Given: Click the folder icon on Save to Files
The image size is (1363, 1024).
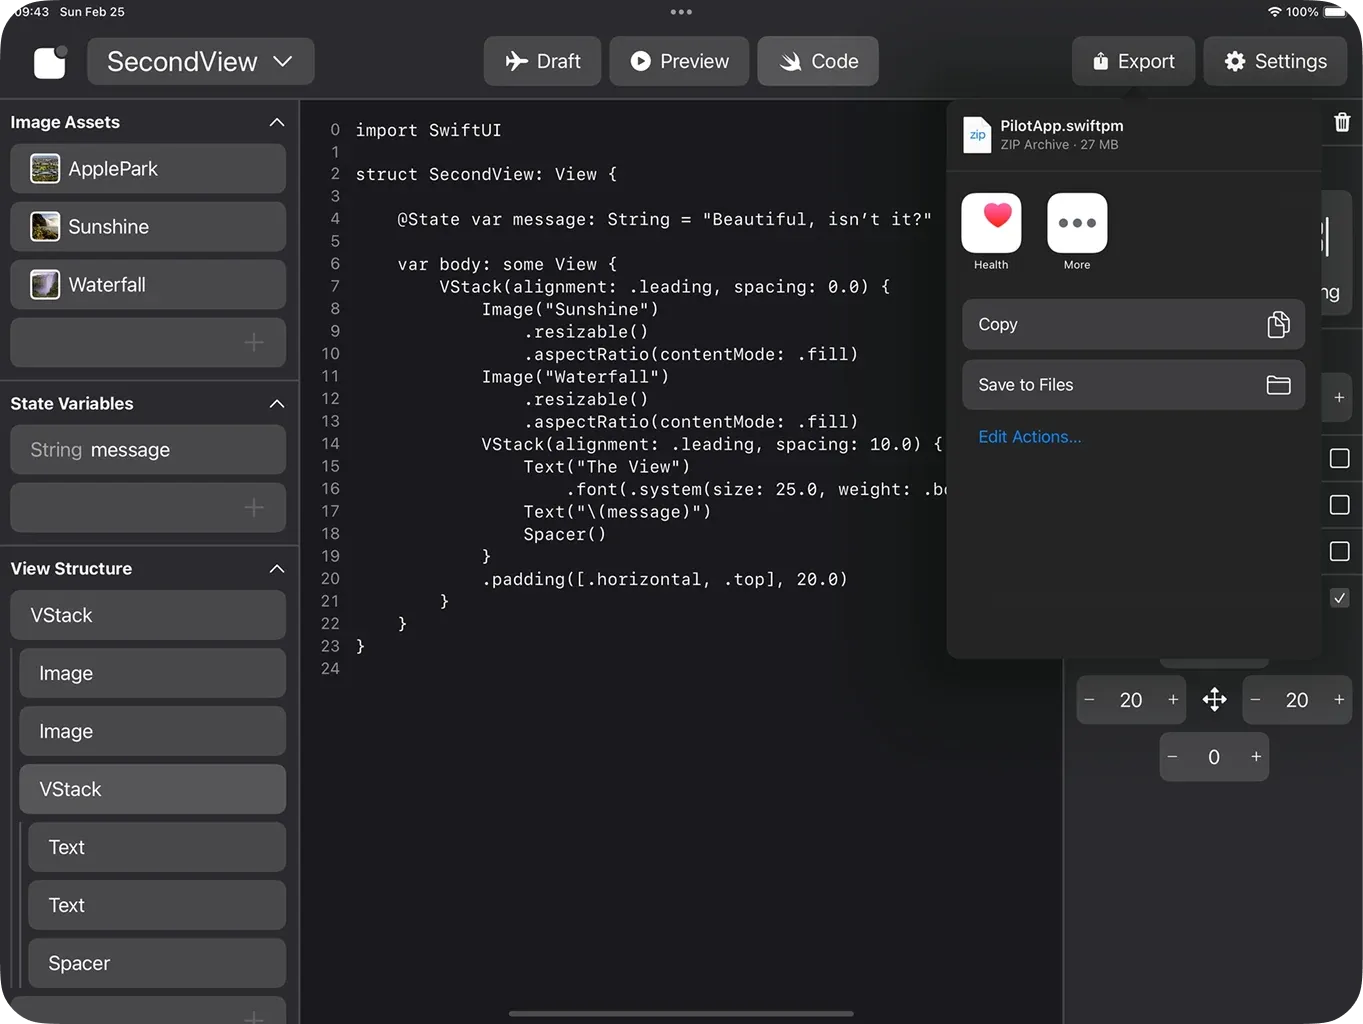Looking at the screenshot, I should point(1278,385).
